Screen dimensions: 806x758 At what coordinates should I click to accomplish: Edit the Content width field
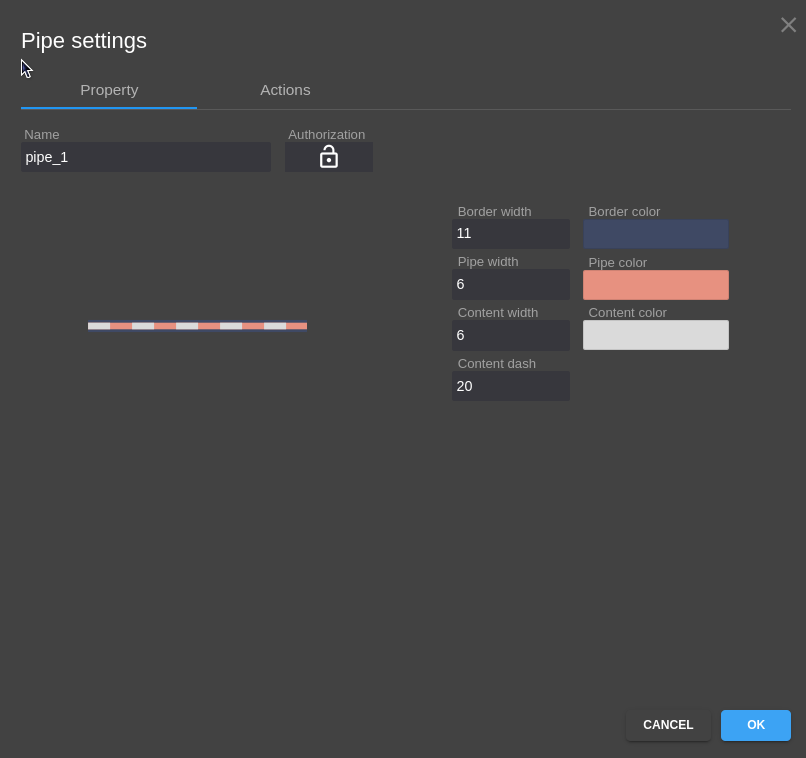[x=511, y=335]
